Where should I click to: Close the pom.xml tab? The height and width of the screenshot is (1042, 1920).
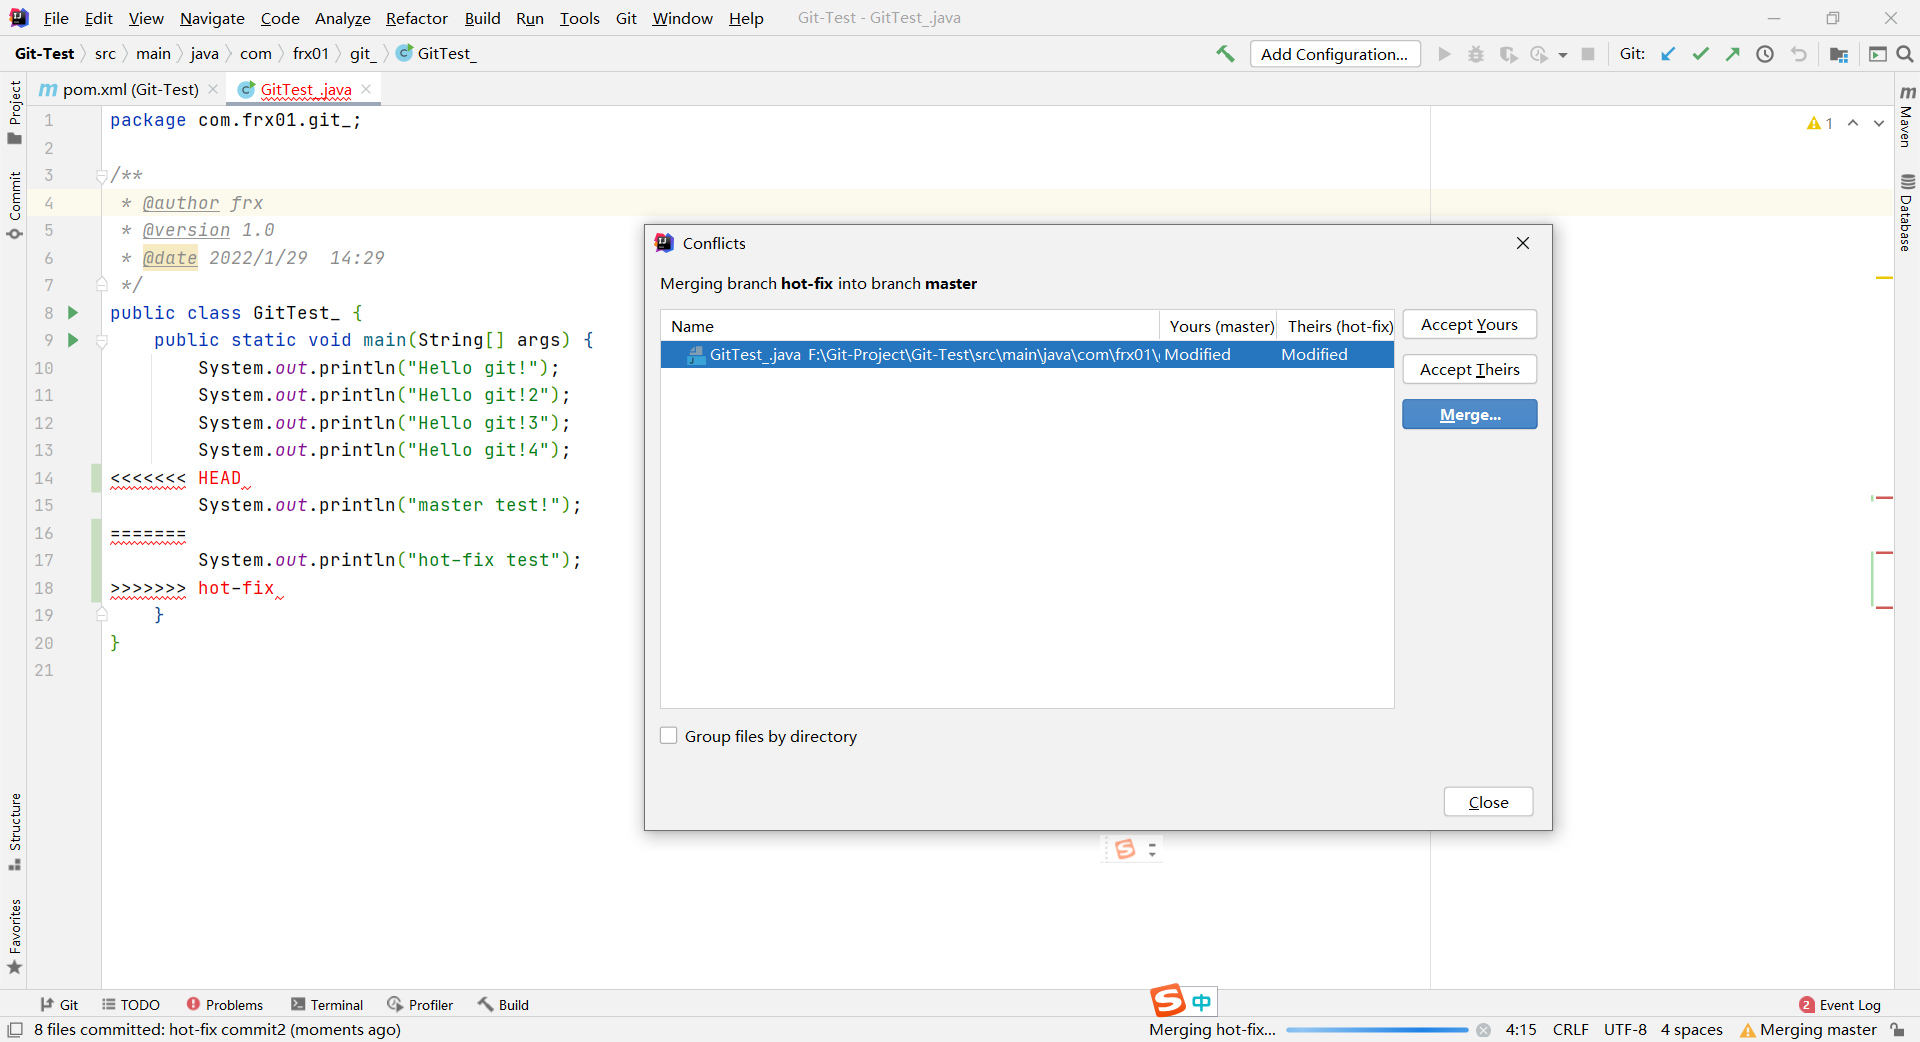tap(213, 89)
